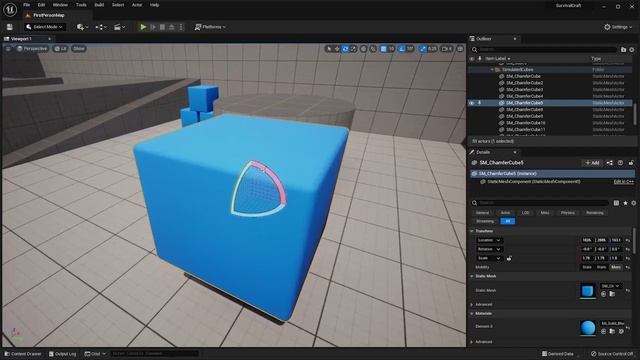Image resolution: width=640 pixels, height=360 pixels.
Task: Select the Physics filter in Details
Action: click(x=567, y=213)
